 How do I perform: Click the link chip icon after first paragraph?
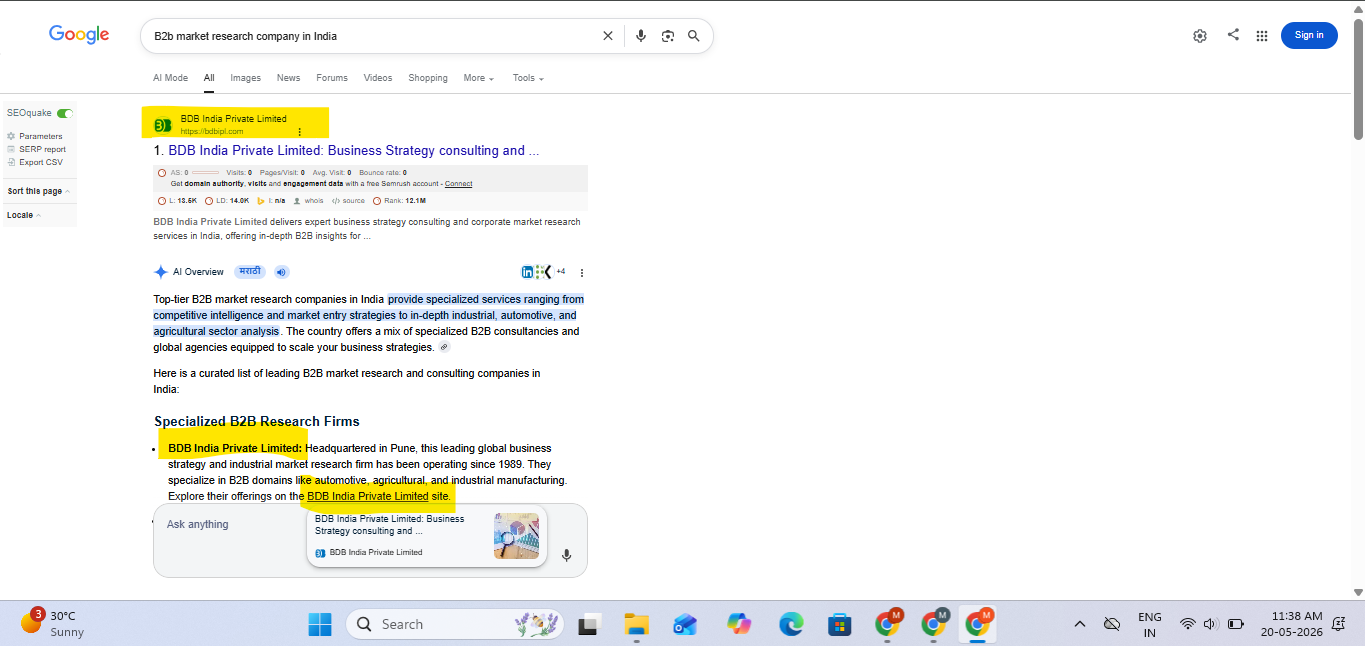(444, 347)
